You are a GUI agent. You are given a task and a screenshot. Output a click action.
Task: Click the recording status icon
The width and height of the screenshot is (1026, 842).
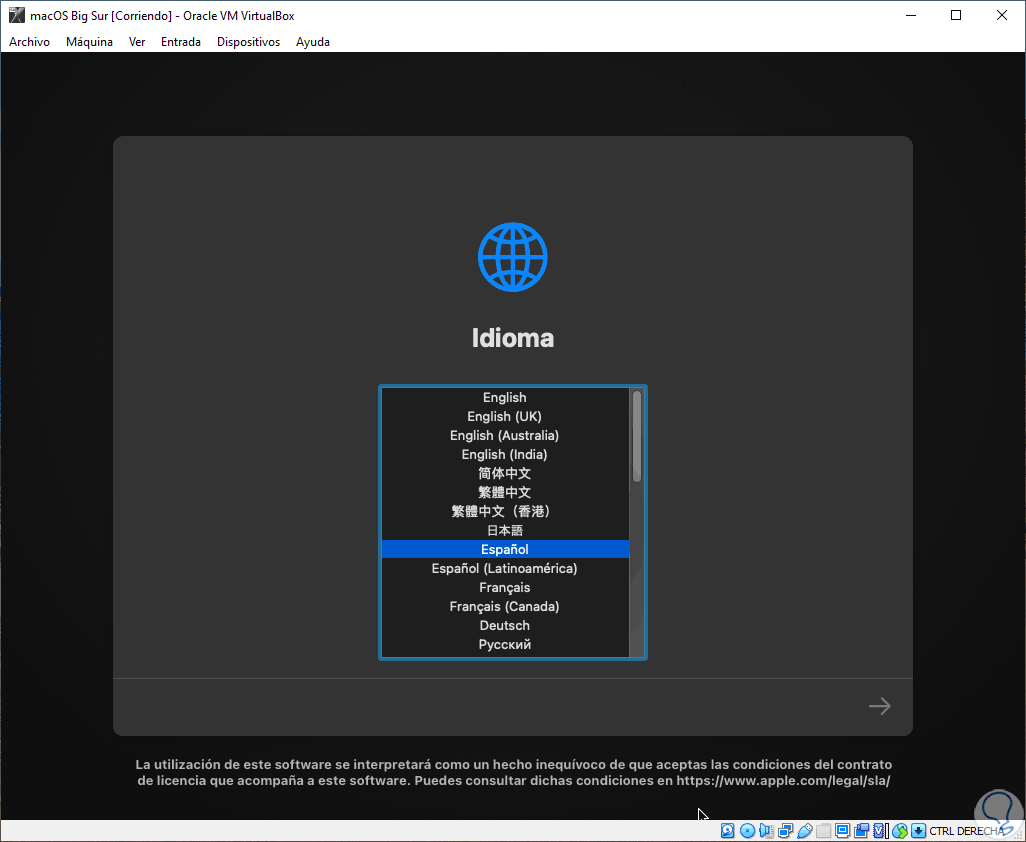862,831
